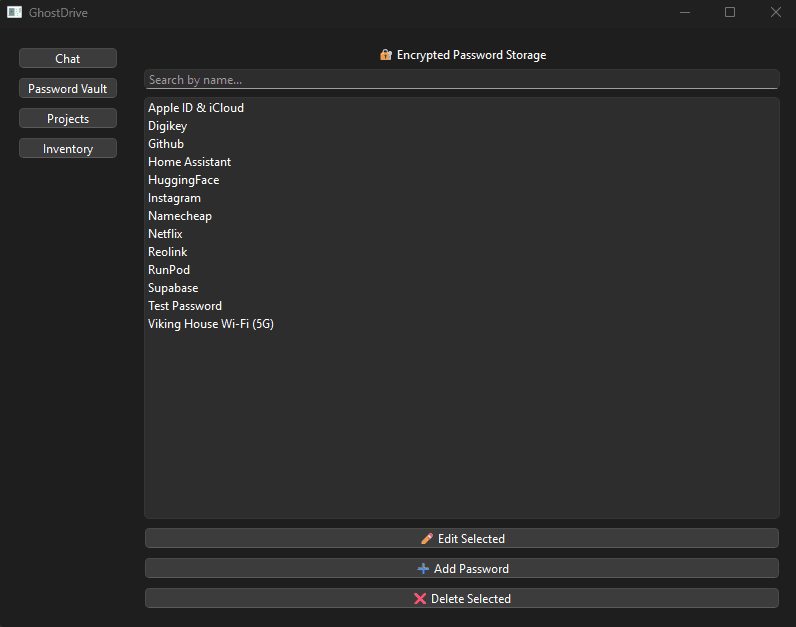Viewport: 796px width, 627px height.
Task: Select the HuggingFace entry
Action: (x=461, y=180)
